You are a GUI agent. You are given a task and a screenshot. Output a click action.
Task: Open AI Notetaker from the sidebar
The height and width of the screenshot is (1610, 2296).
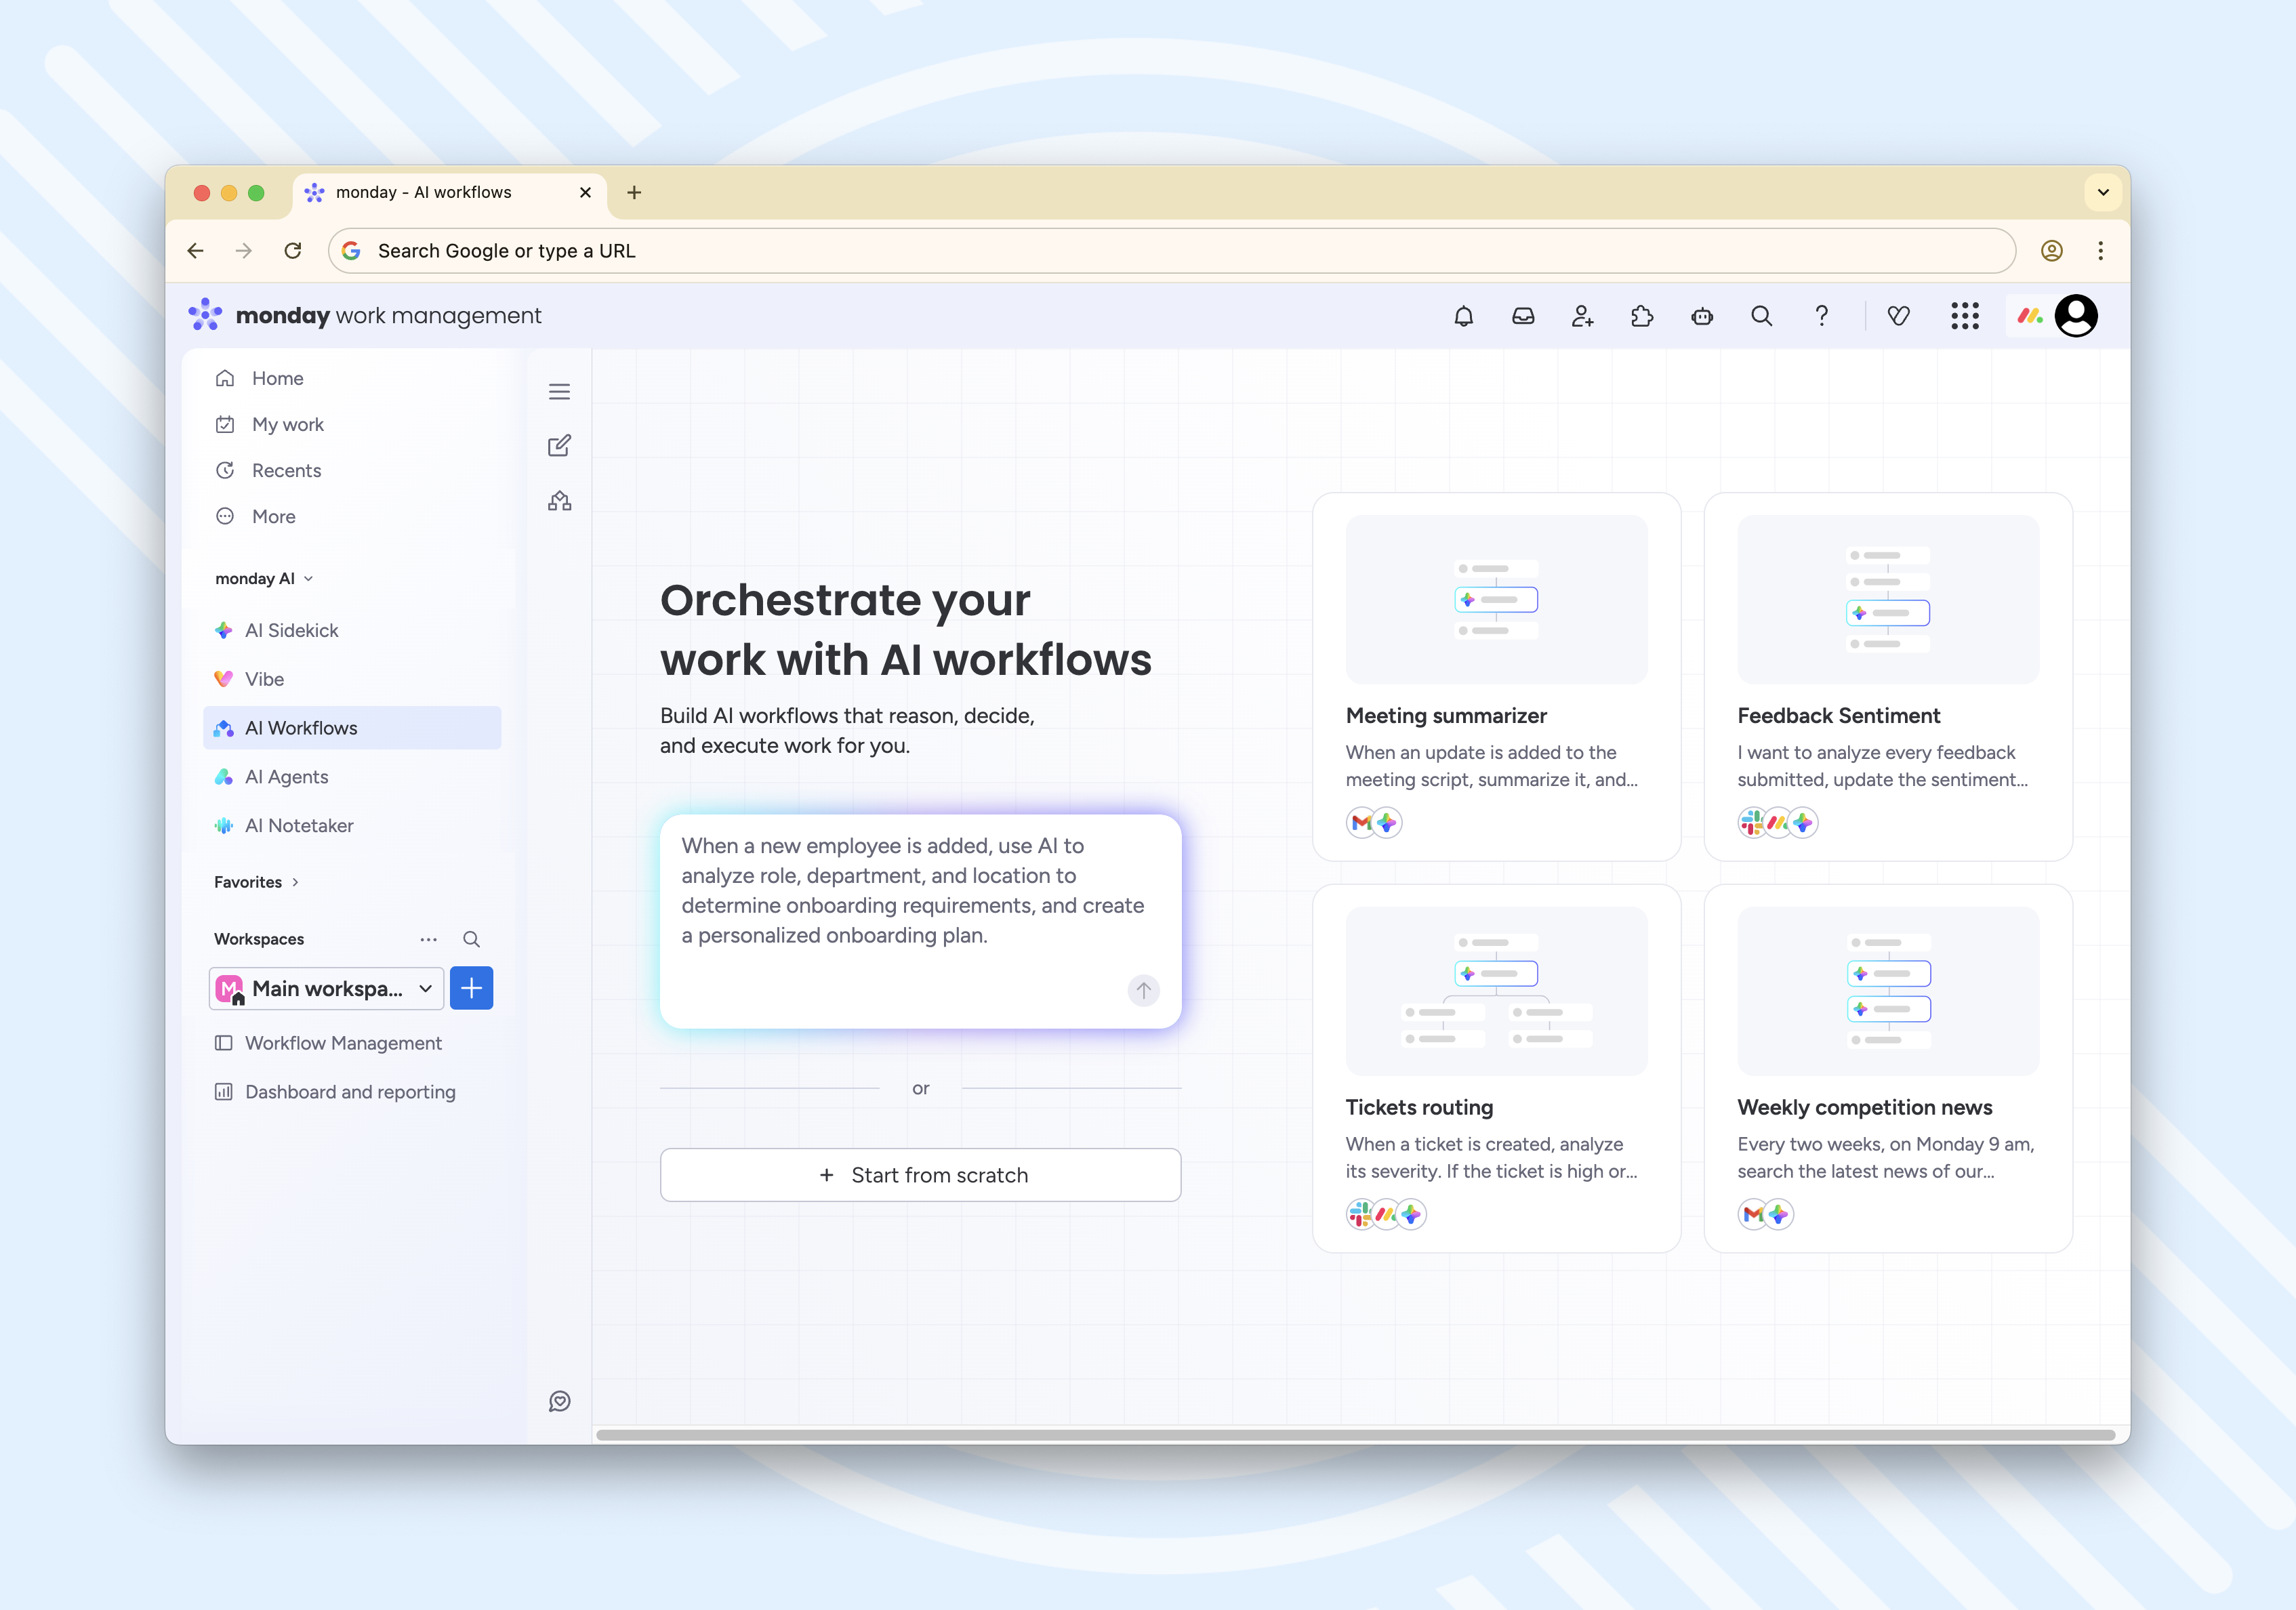298,825
